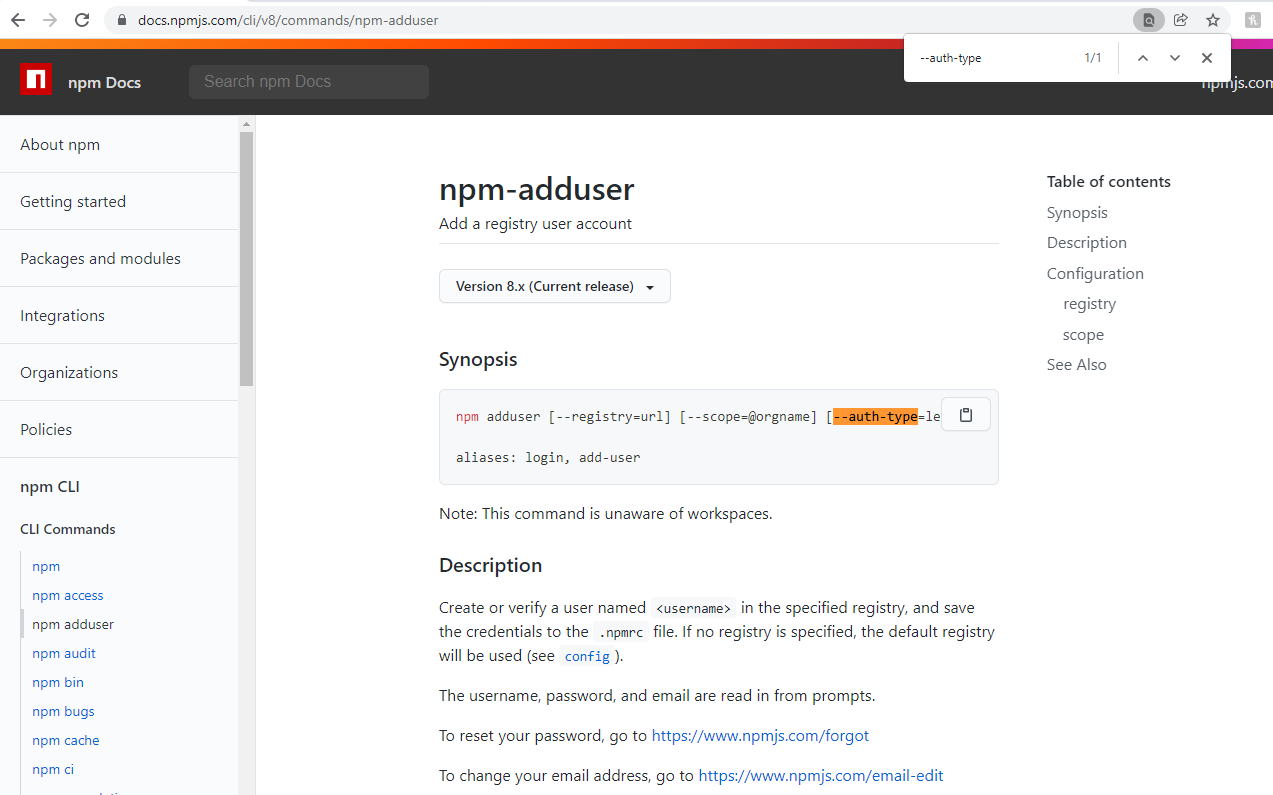
Task: Reload the page
Action: [x=83, y=20]
